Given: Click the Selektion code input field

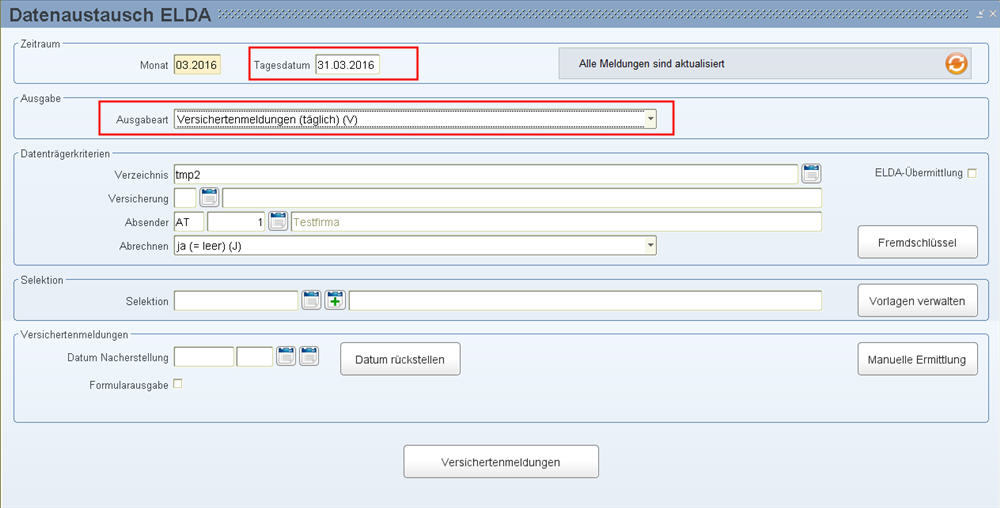Looking at the screenshot, I should click(x=236, y=301).
